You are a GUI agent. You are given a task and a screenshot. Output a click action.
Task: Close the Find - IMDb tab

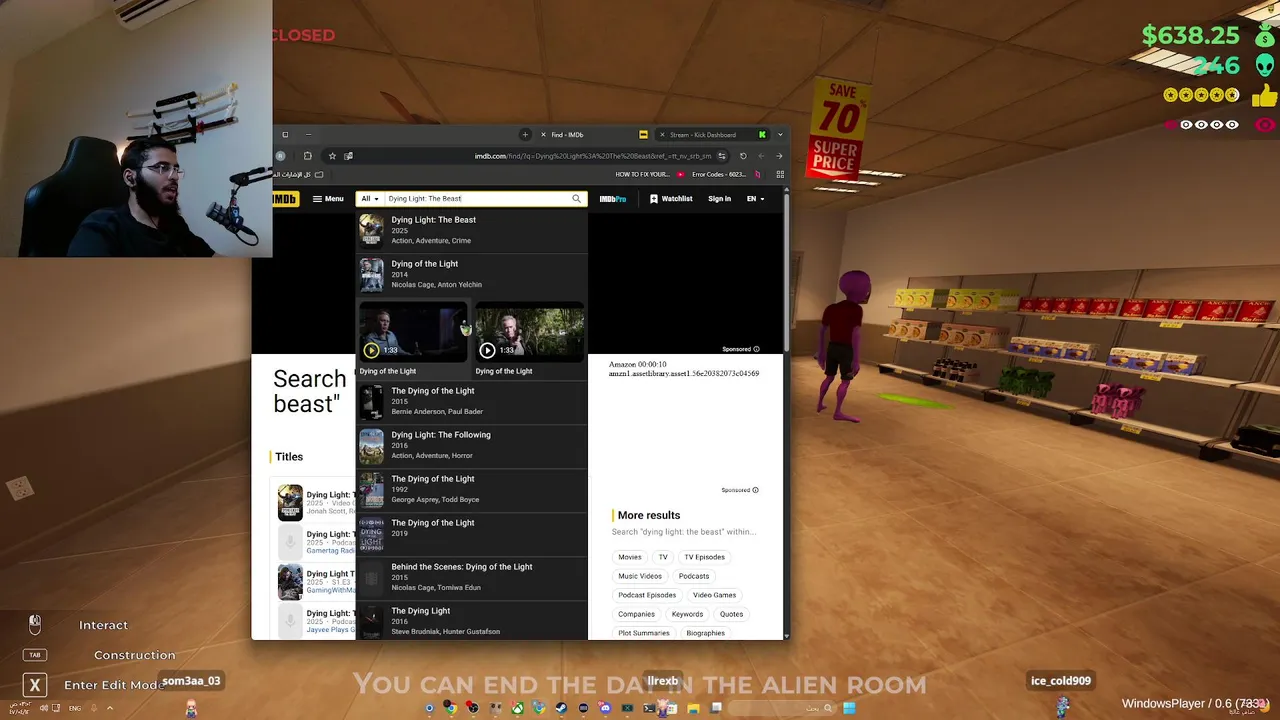tap(543, 135)
